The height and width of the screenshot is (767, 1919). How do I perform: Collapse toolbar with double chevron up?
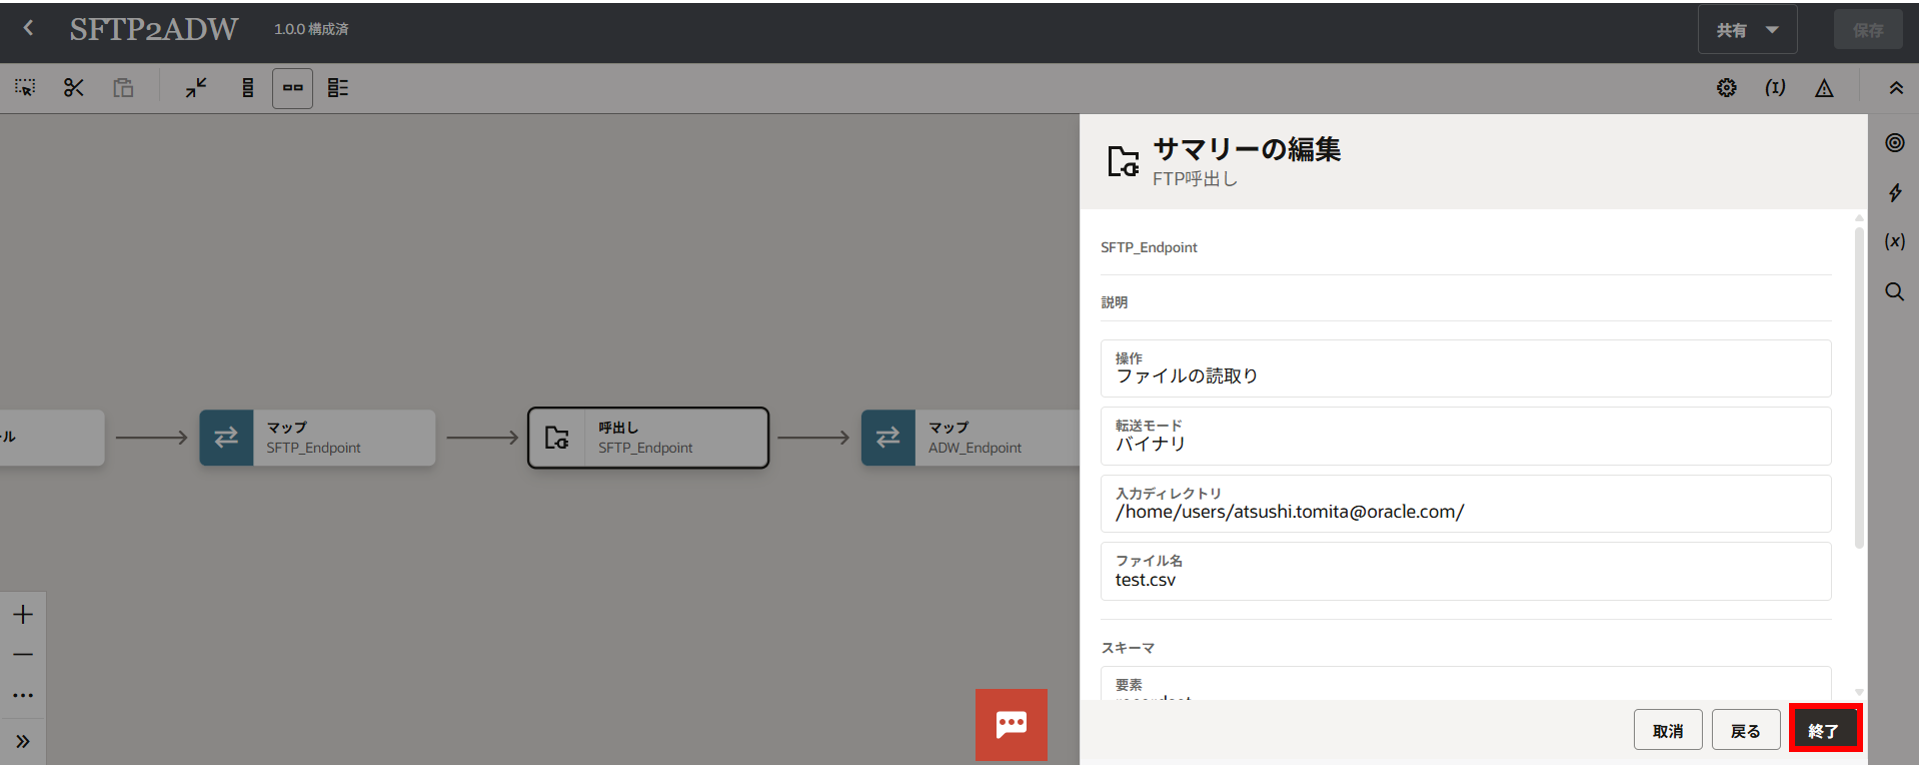click(1896, 88)
